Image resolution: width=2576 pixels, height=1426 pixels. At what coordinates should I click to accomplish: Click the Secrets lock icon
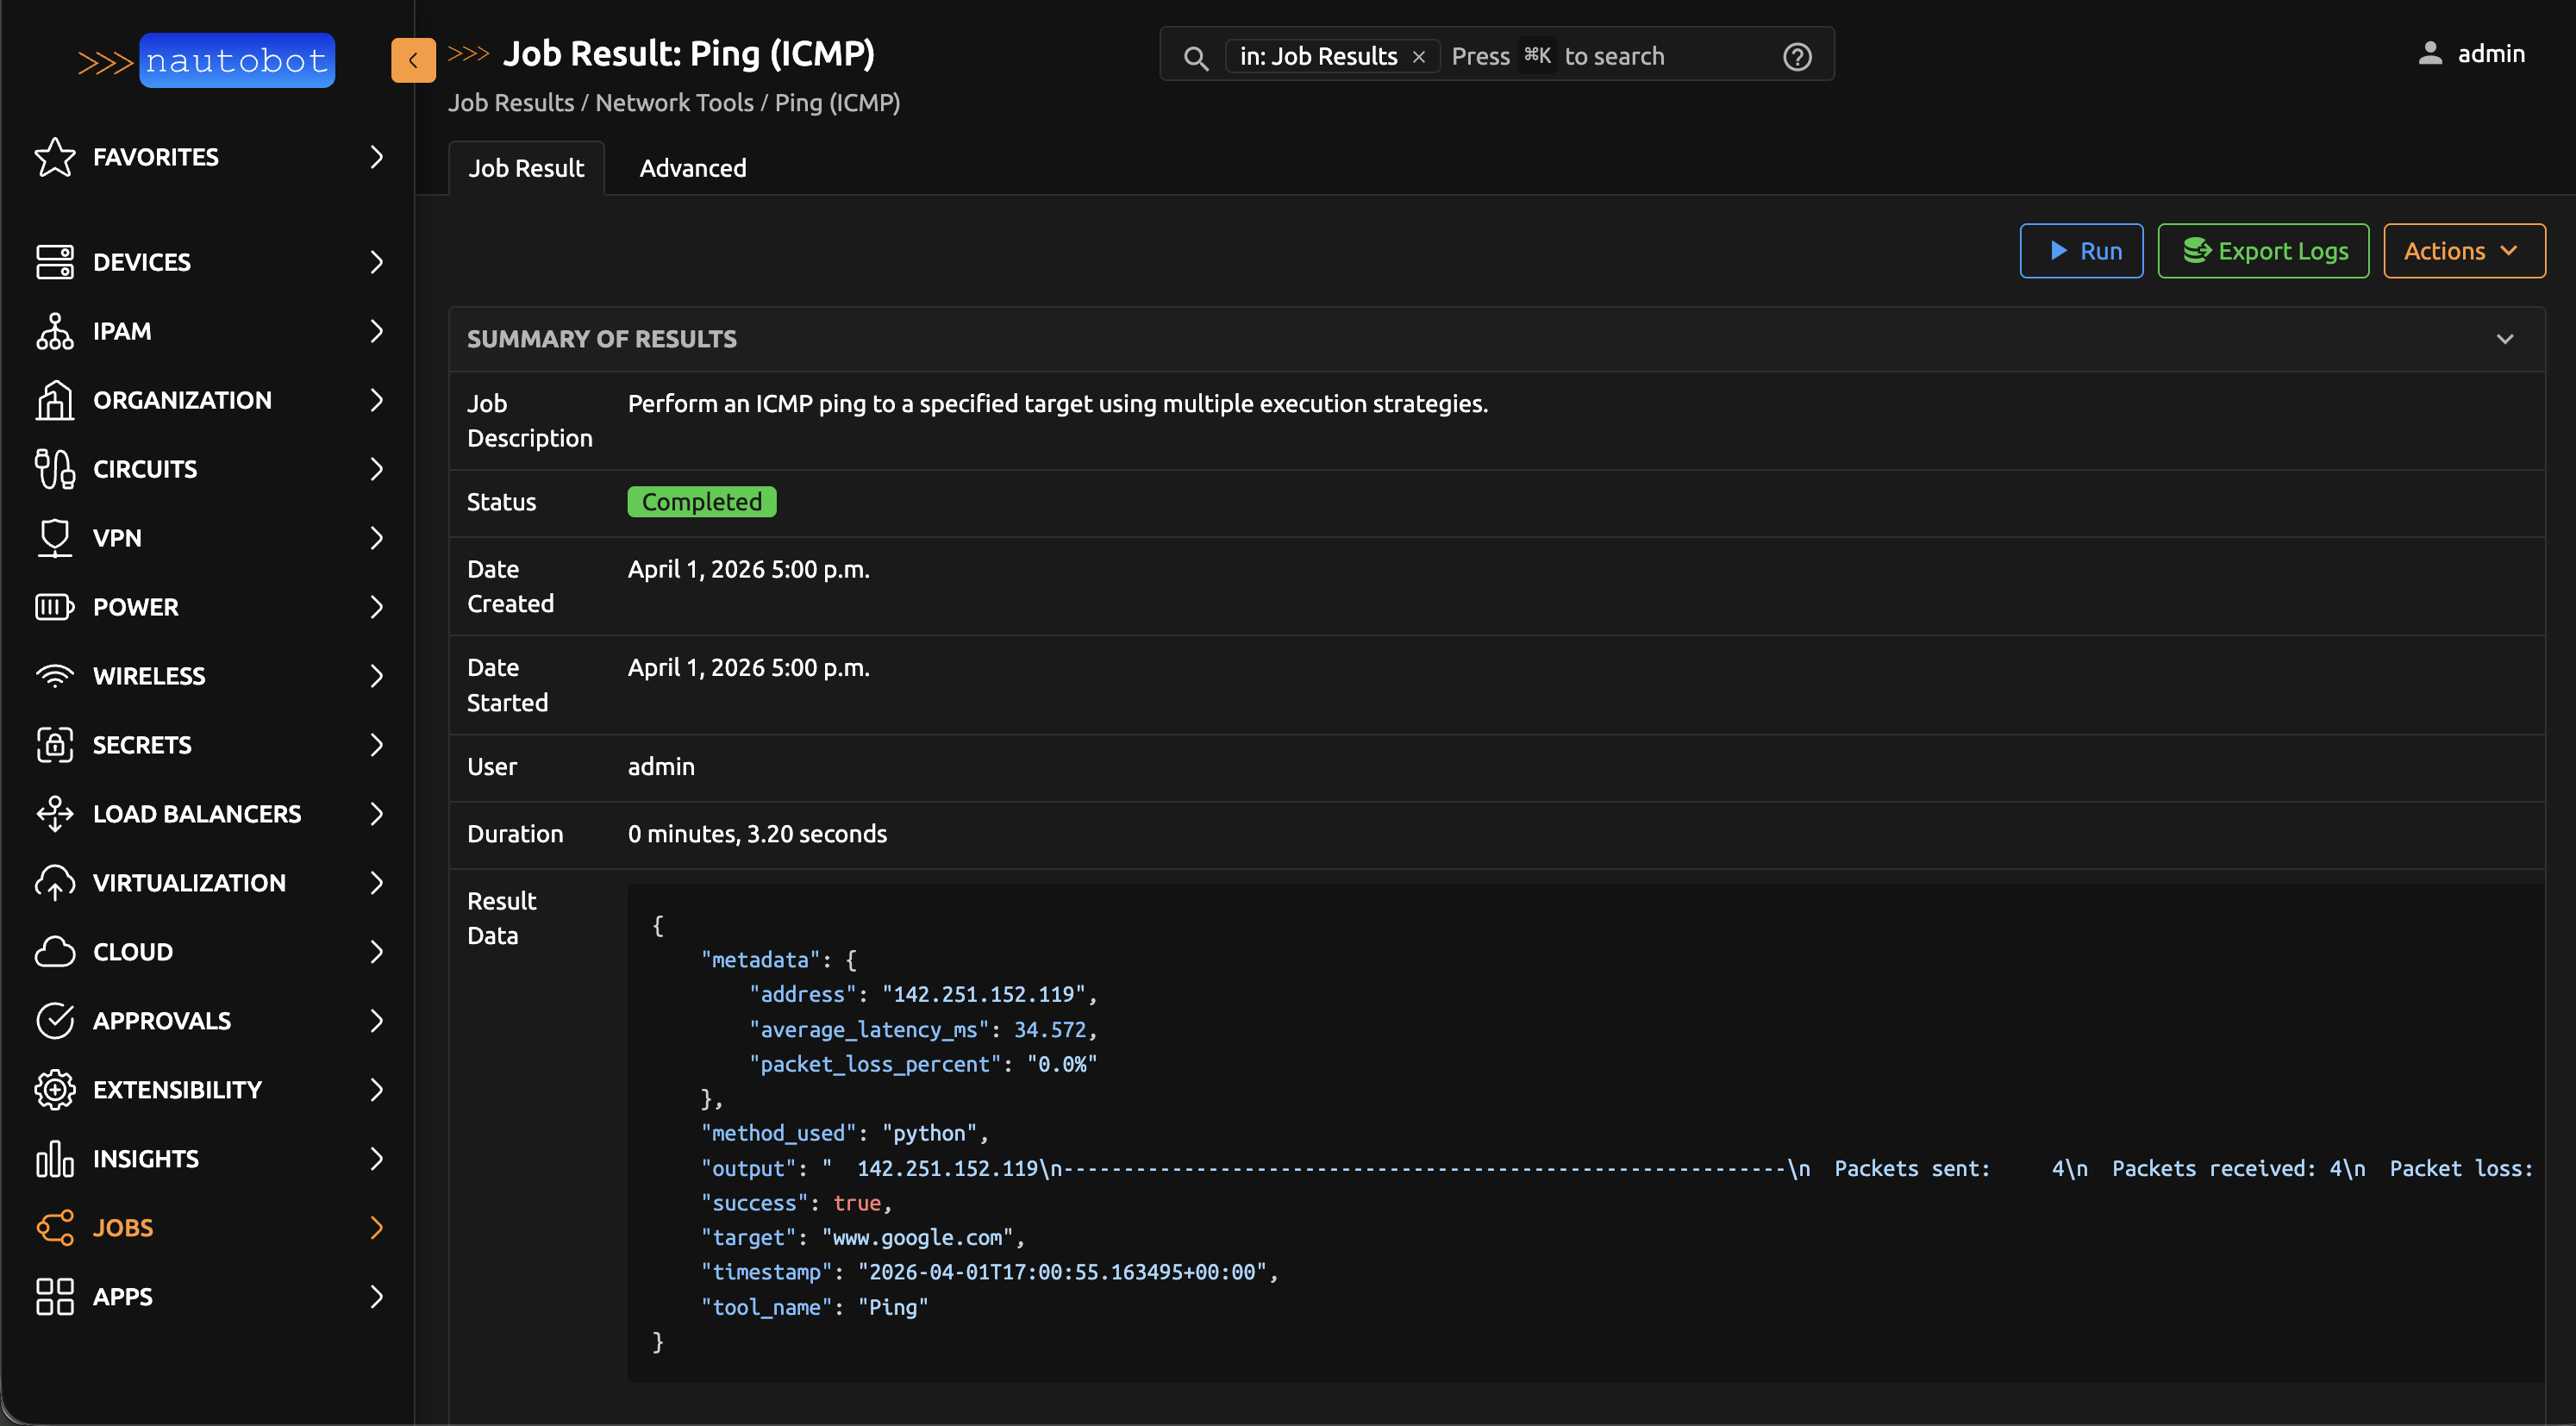[x=55, y=745]
